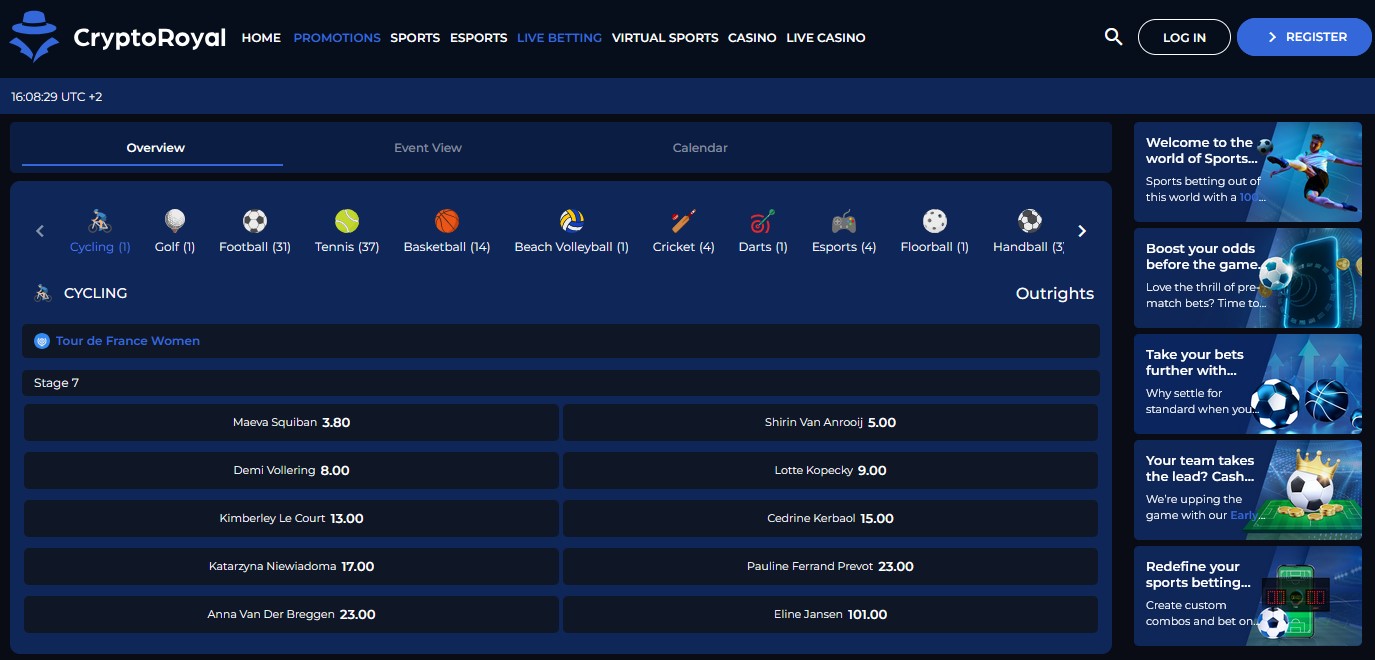Open the 'Your team takes the lead' banner
This screenshot has width=1375, height=660.
click(x=1248, y=490)
